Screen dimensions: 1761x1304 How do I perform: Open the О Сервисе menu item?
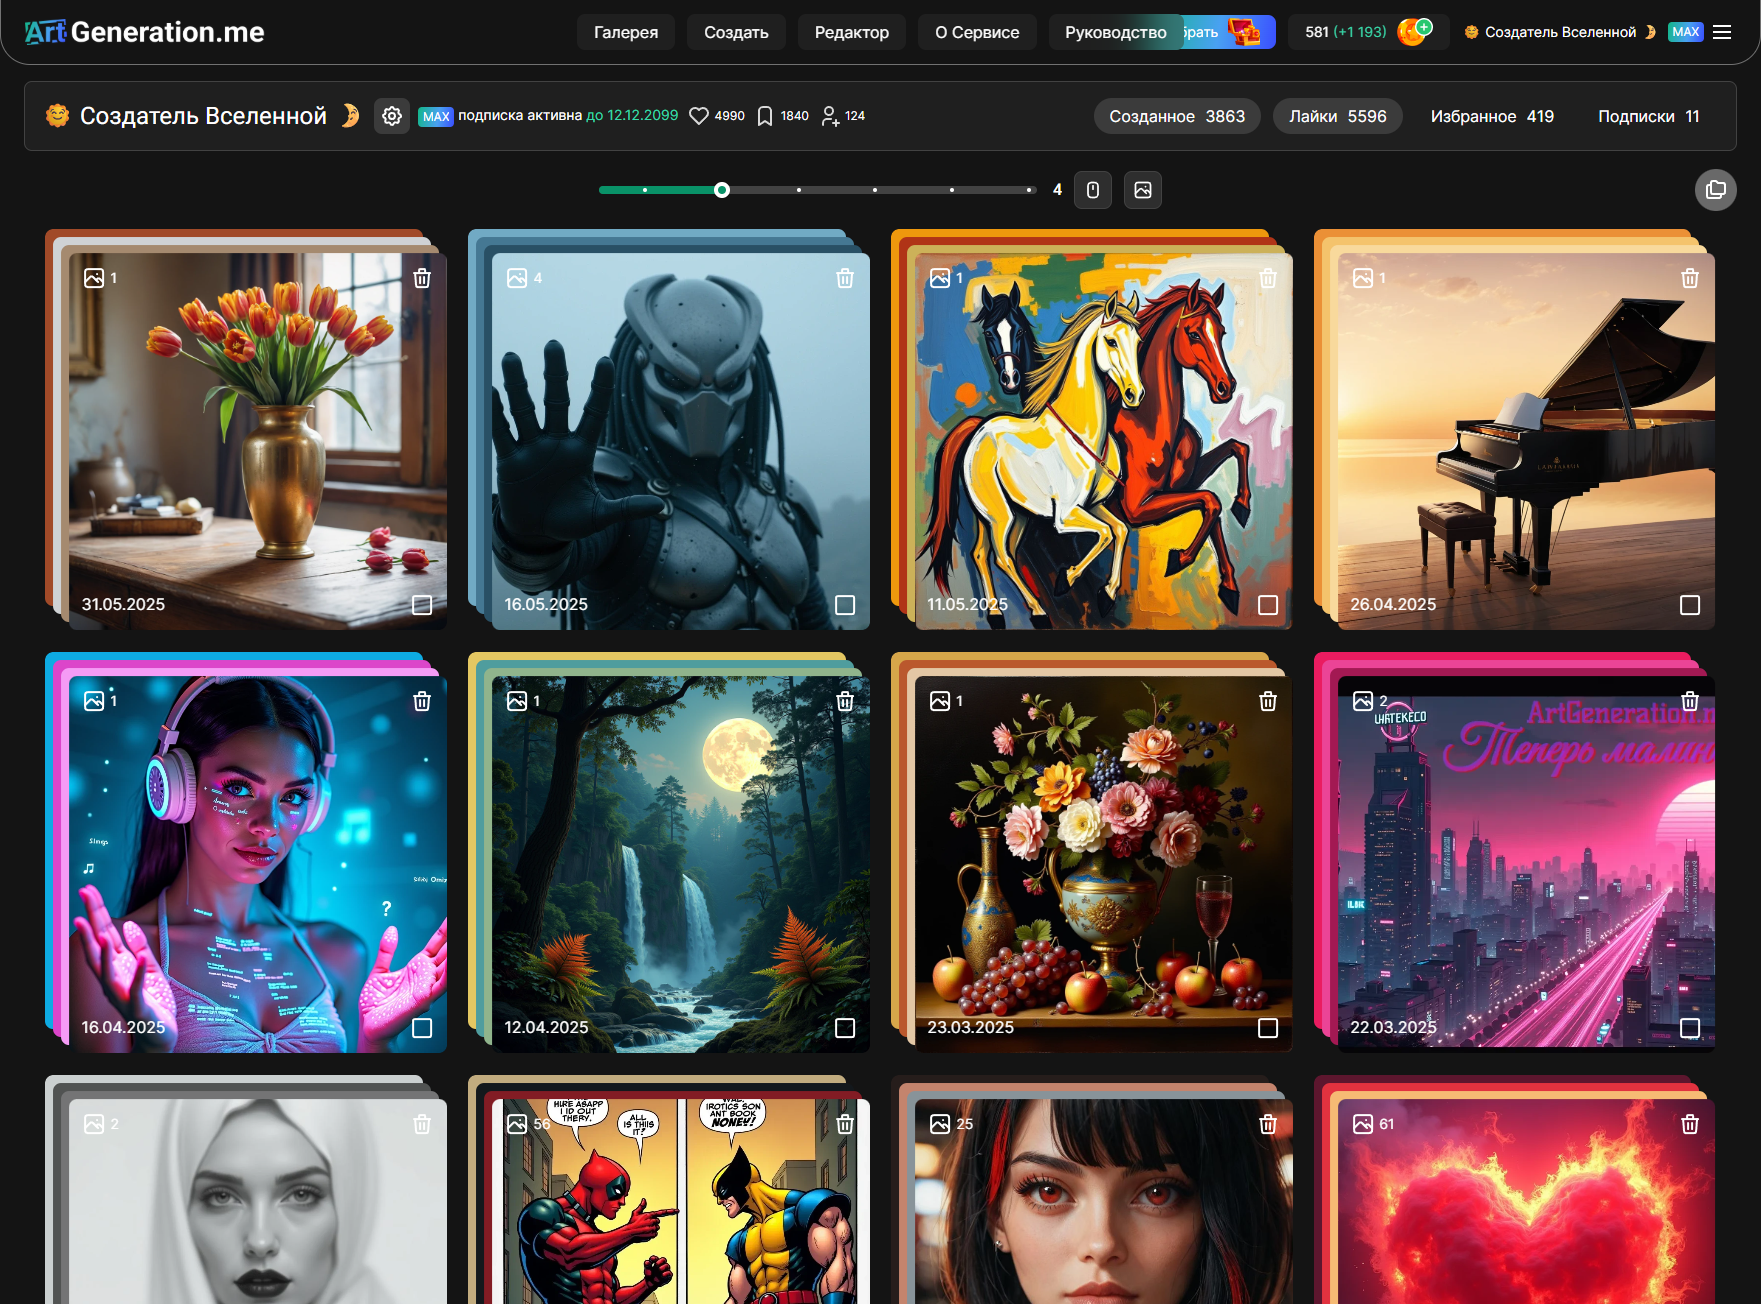977,32
